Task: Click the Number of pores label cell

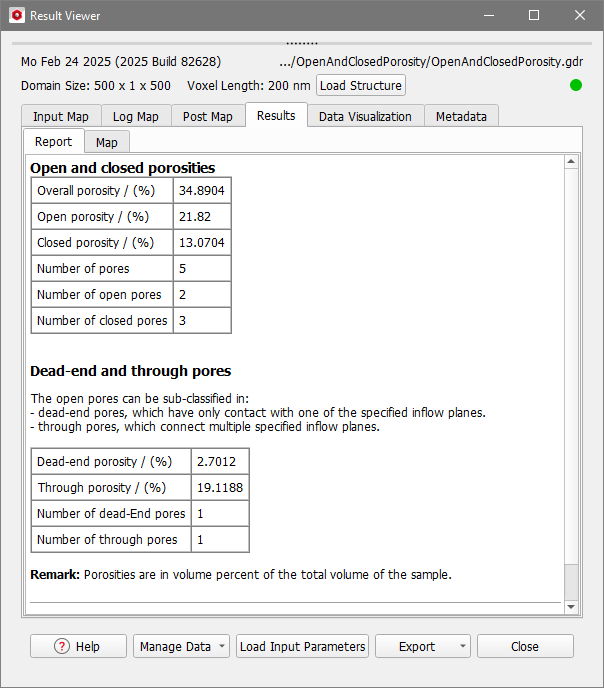Action: (102, 268)
